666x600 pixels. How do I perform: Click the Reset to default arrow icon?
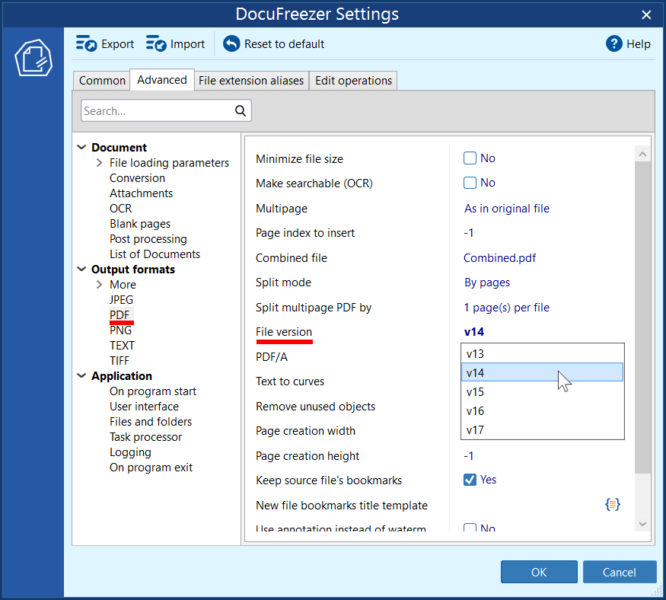click(231, 44)
